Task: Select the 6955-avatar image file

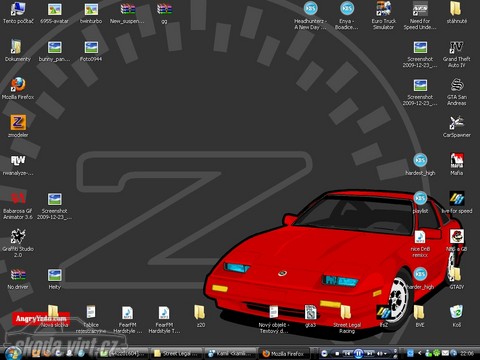Action: 54,13
